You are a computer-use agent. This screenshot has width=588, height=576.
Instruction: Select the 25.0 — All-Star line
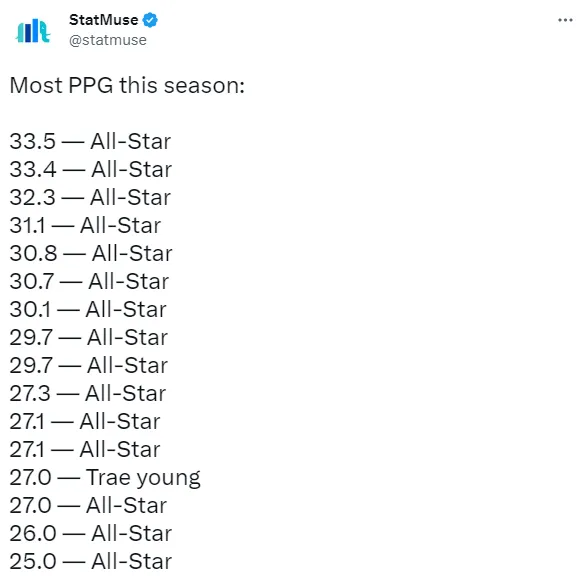click(x=91, y=561)
